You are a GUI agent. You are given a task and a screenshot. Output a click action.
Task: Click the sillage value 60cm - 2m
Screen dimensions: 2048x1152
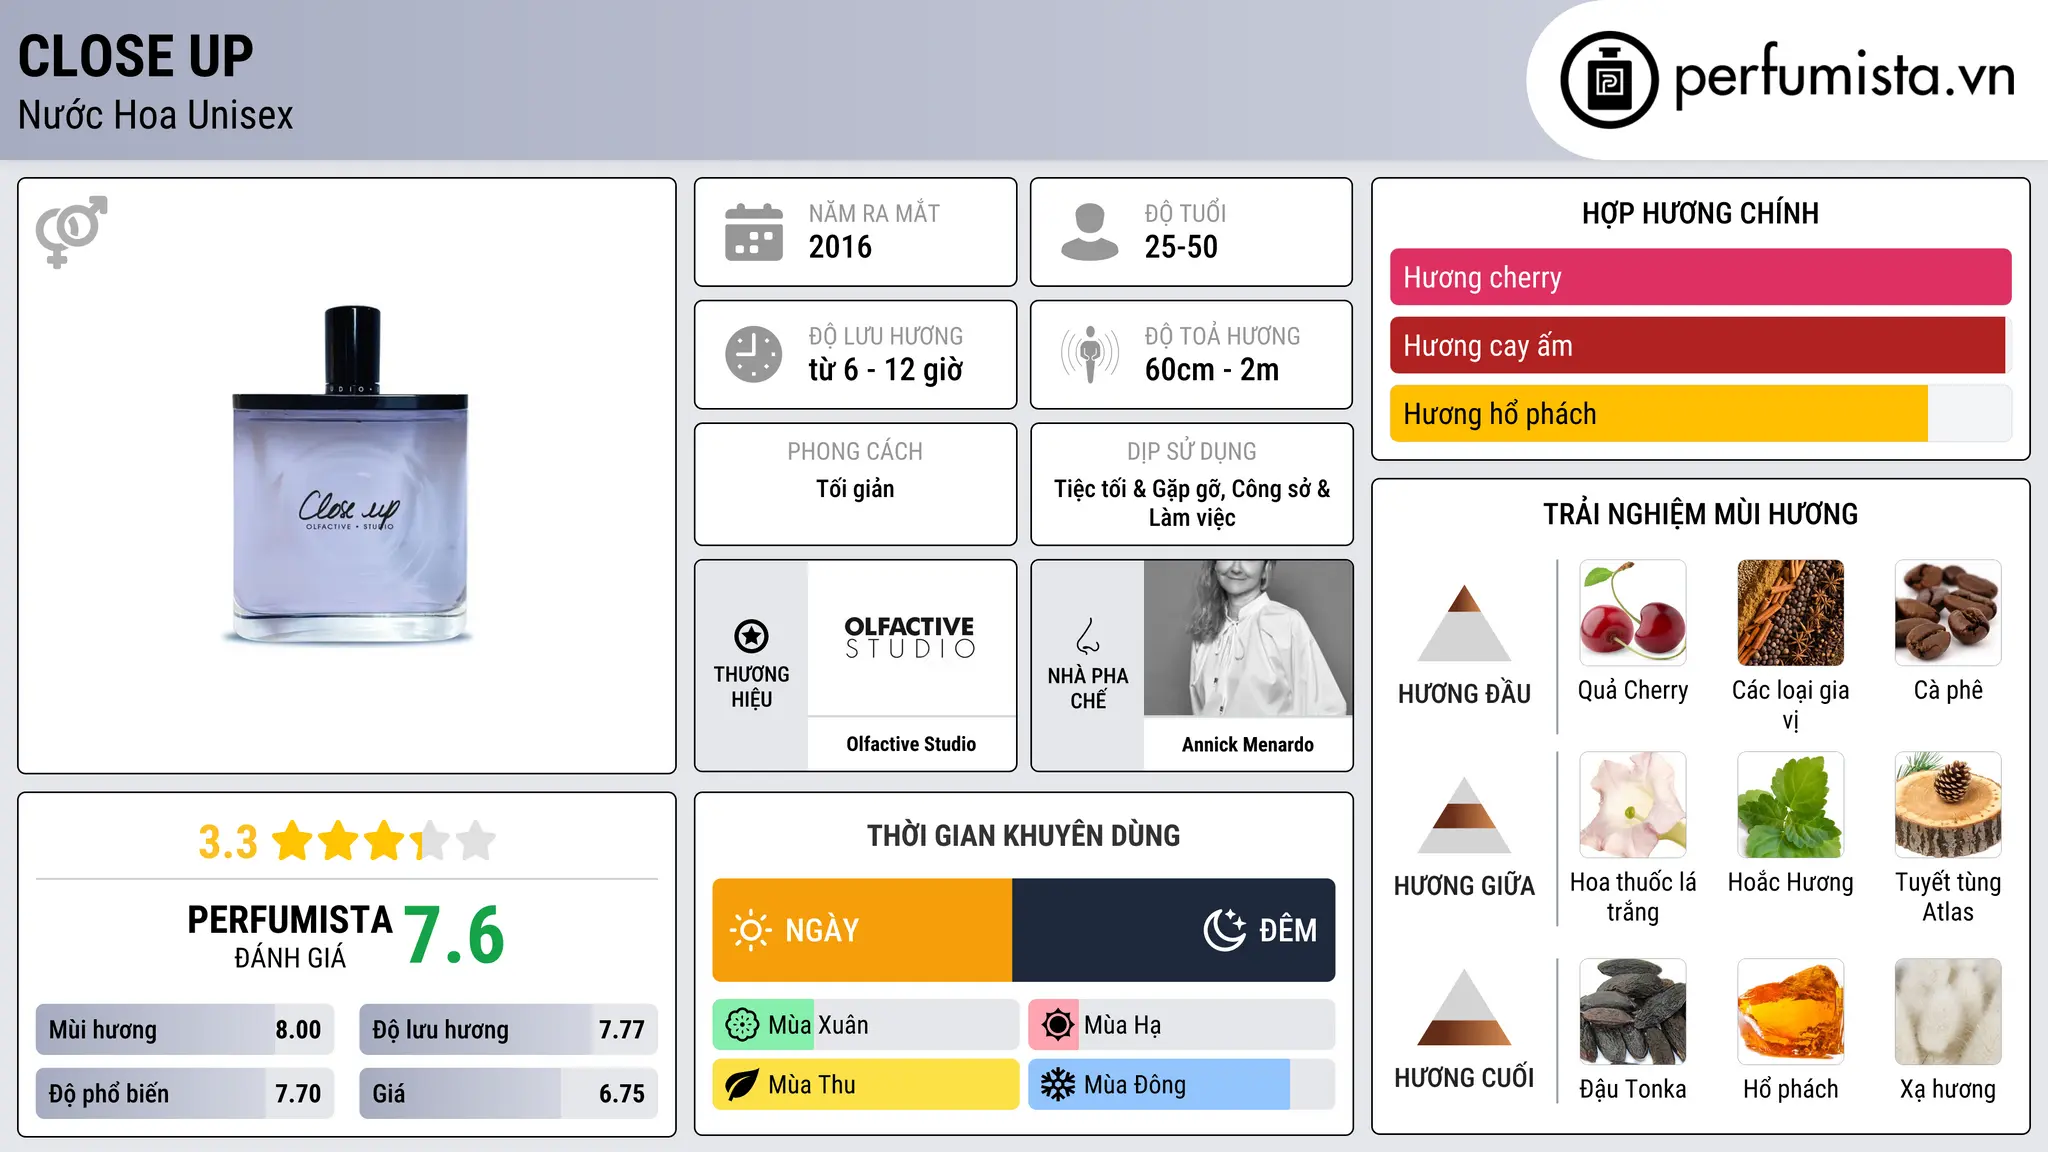[1212, 370]
